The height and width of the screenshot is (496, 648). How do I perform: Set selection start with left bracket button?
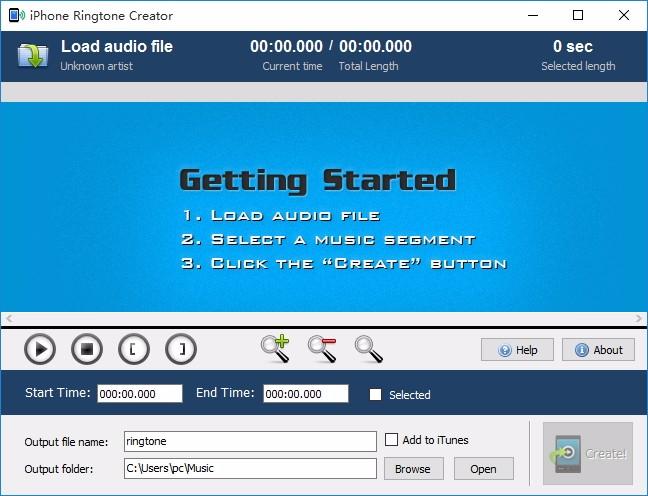click(x=134, y=350)
